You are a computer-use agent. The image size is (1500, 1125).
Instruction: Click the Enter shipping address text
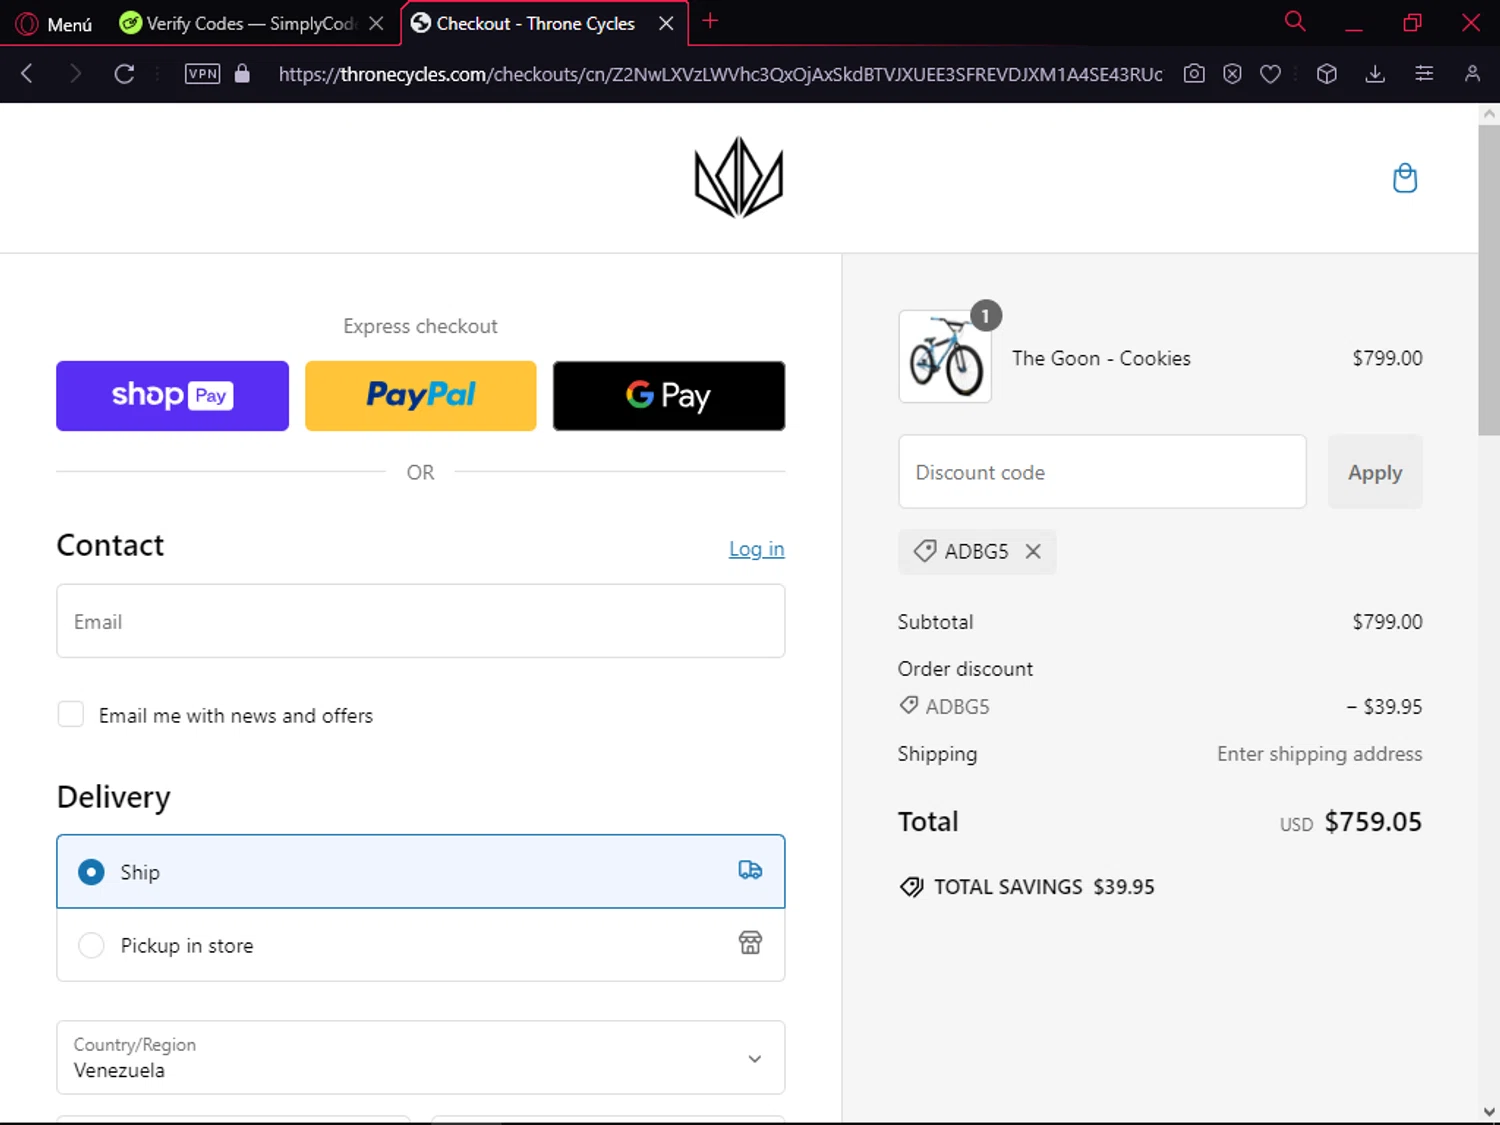[1319, 754]
